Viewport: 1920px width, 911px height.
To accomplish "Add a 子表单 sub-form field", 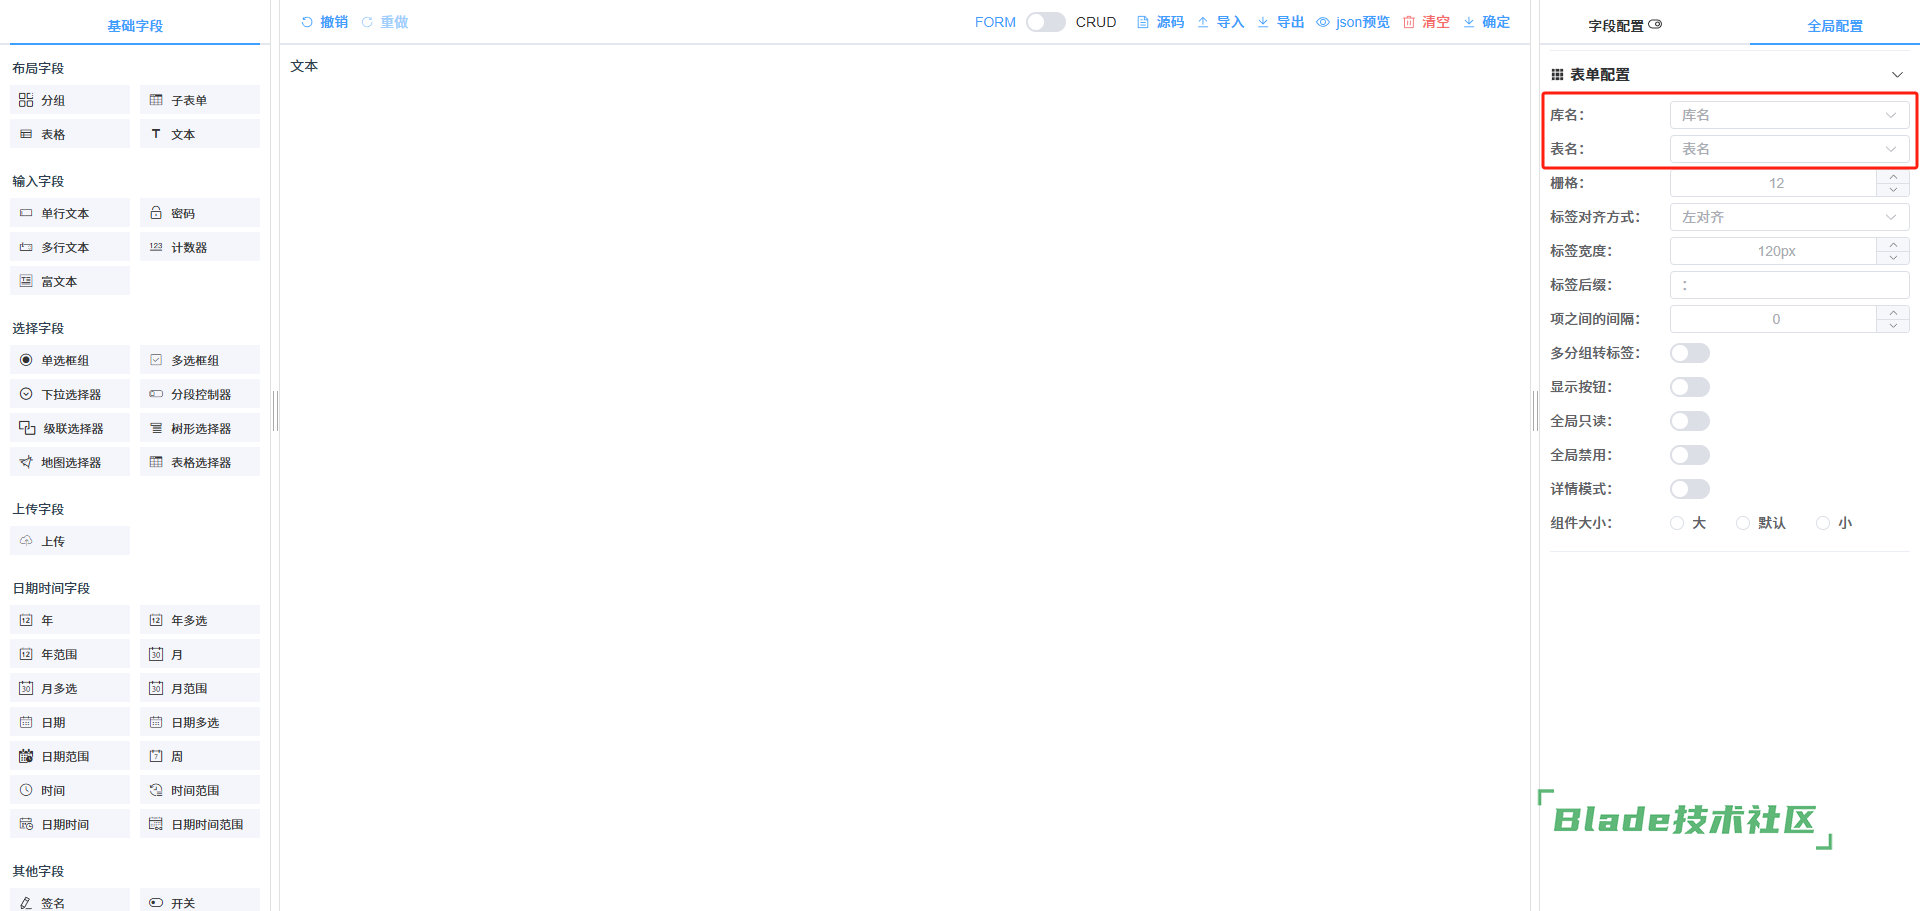I will (x=200, y=100).
